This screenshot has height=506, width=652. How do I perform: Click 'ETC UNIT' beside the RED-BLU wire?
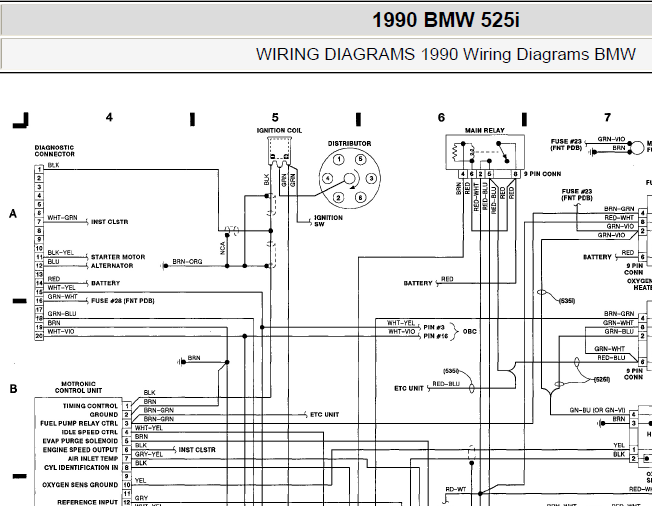409,388
